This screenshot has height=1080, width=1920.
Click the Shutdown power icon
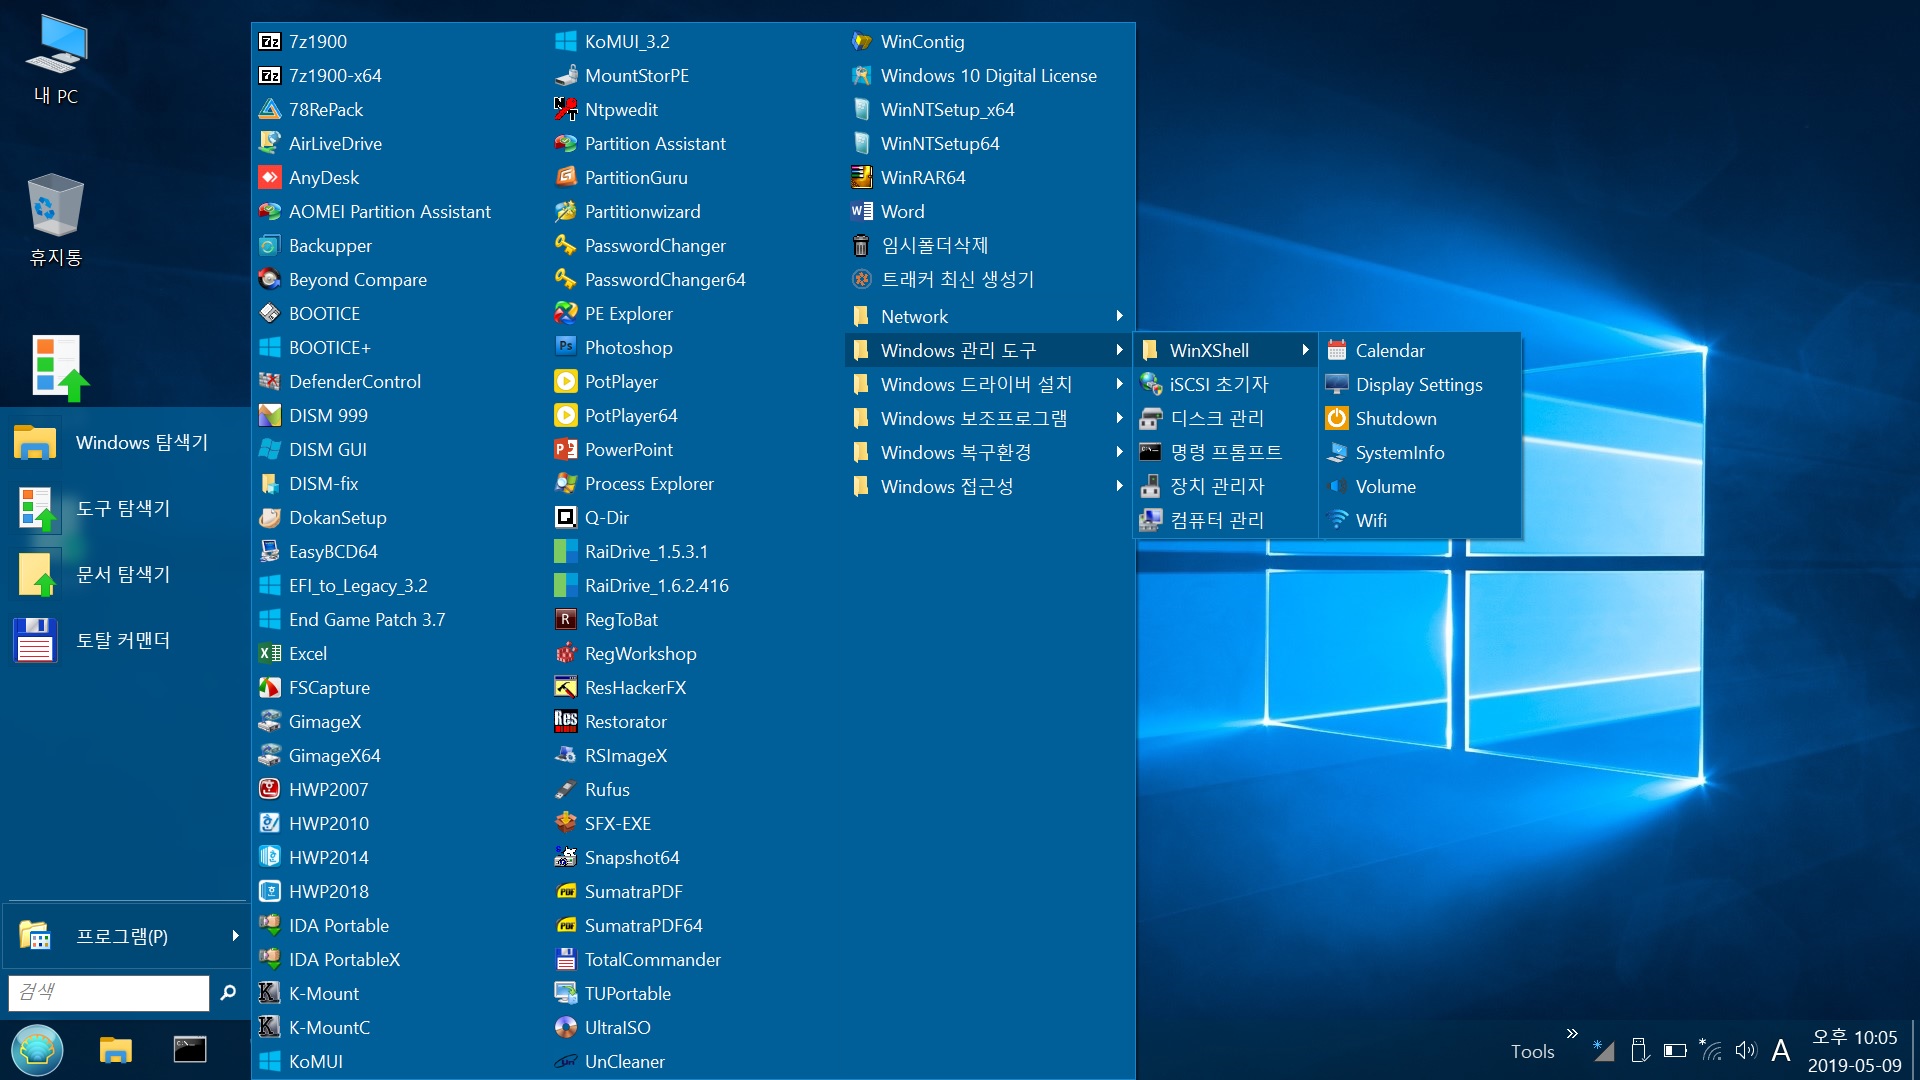click(1337, 418)
